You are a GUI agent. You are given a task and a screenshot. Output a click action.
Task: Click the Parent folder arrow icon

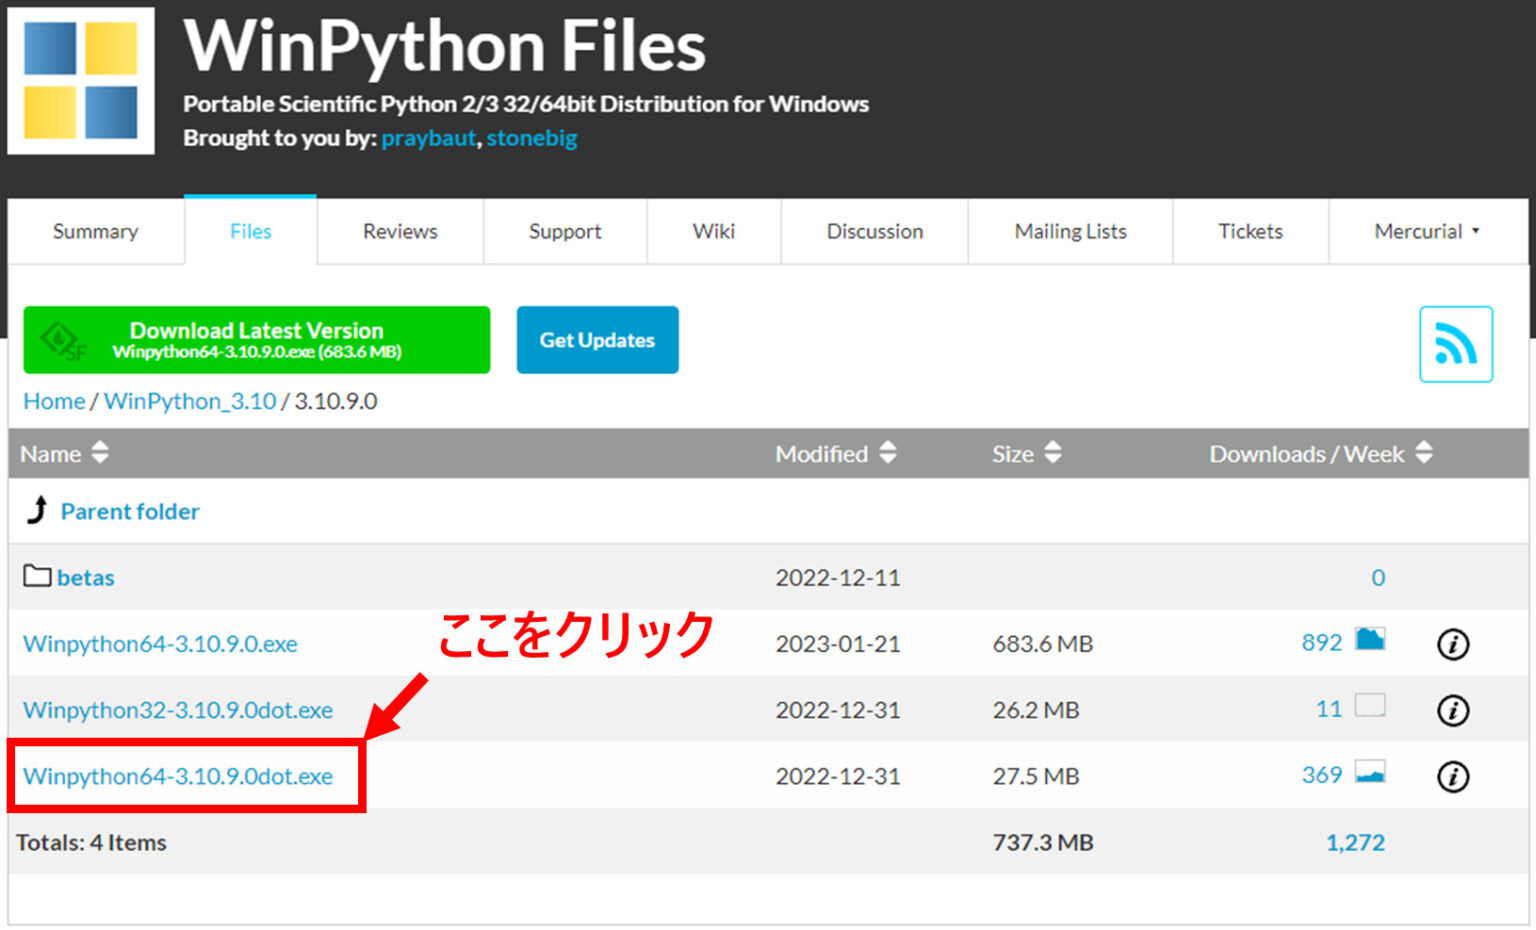point(37,511)
